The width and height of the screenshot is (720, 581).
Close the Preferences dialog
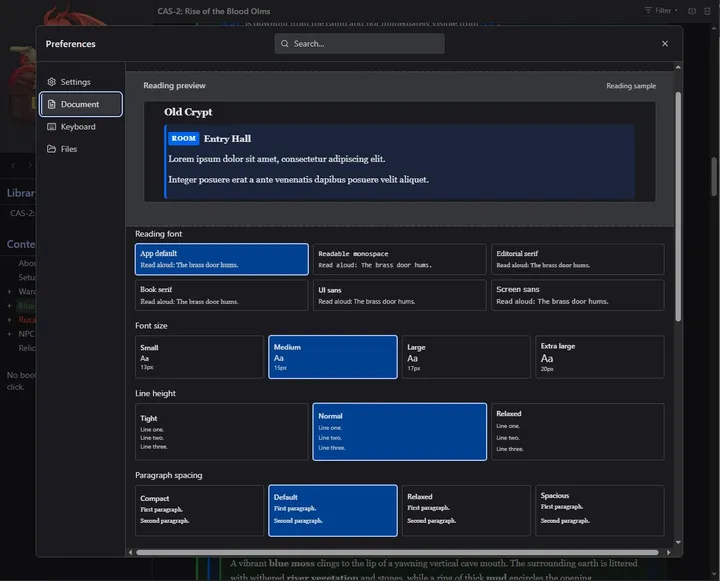(664, 44)
